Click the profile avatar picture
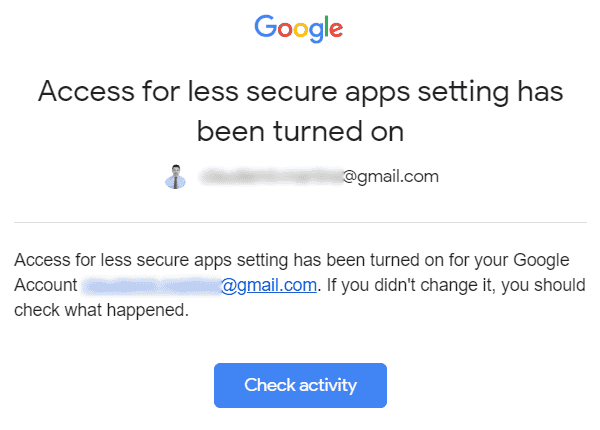600x430 pixels. [175, 177]
